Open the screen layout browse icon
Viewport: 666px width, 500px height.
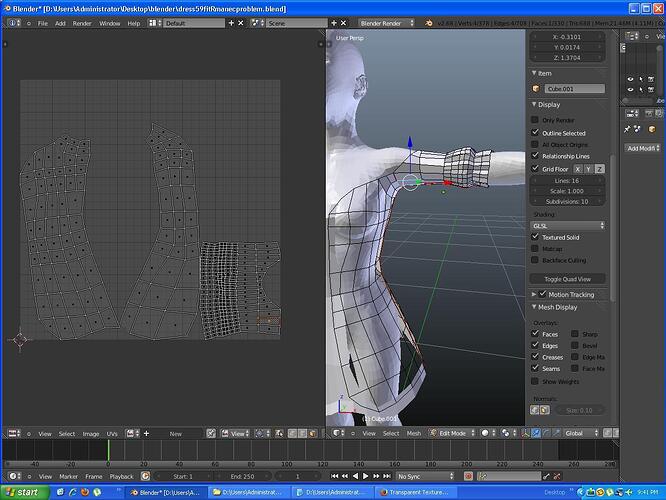pos(154,23)
